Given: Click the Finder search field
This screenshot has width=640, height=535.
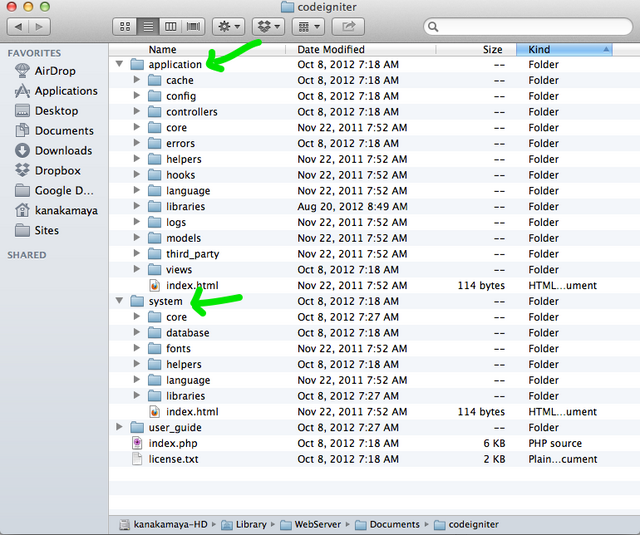Looking at the screenshot, I should 528,27.
